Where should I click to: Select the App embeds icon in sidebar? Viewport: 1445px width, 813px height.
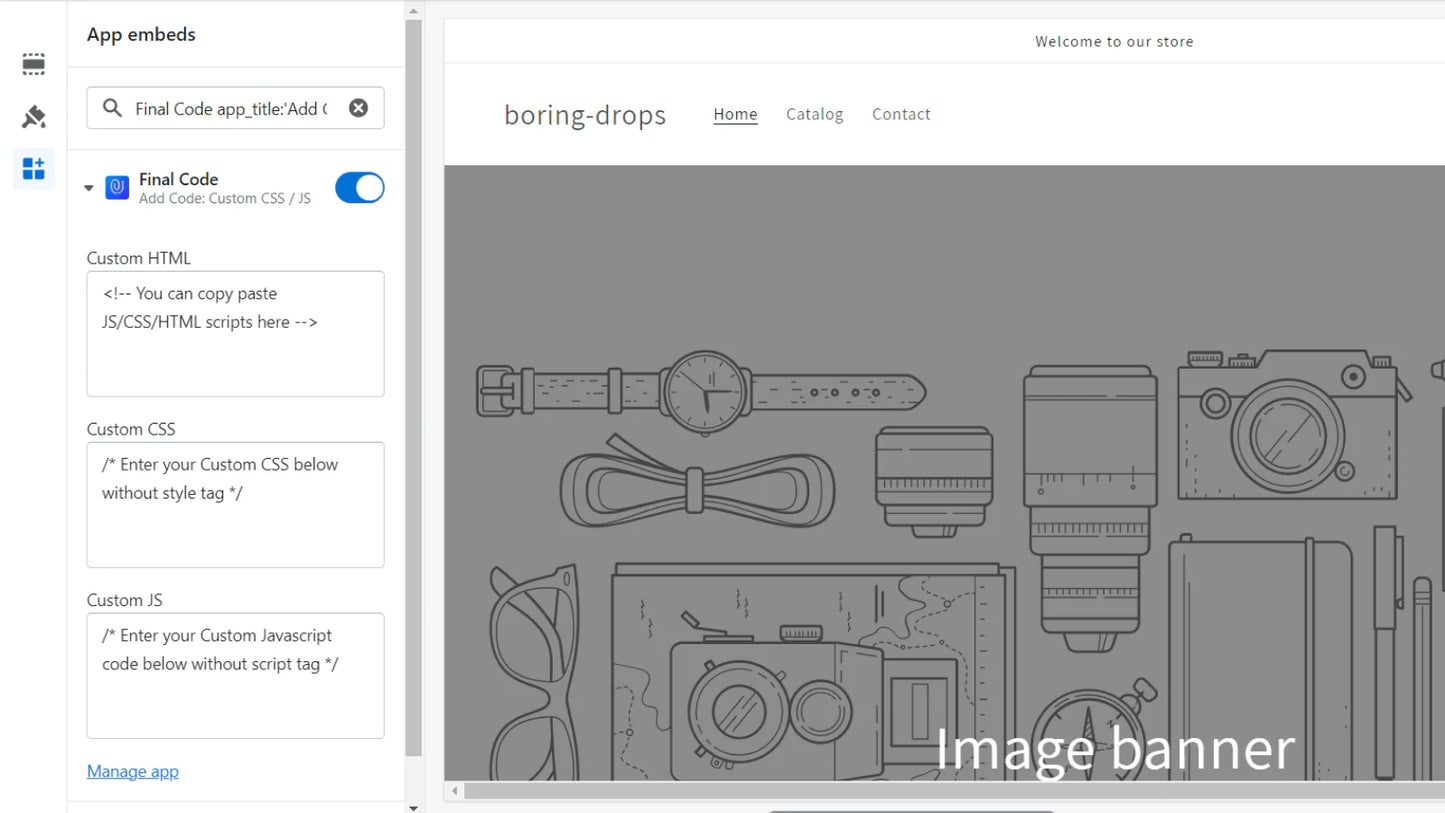pyautogui.click(x=33, y=168)
